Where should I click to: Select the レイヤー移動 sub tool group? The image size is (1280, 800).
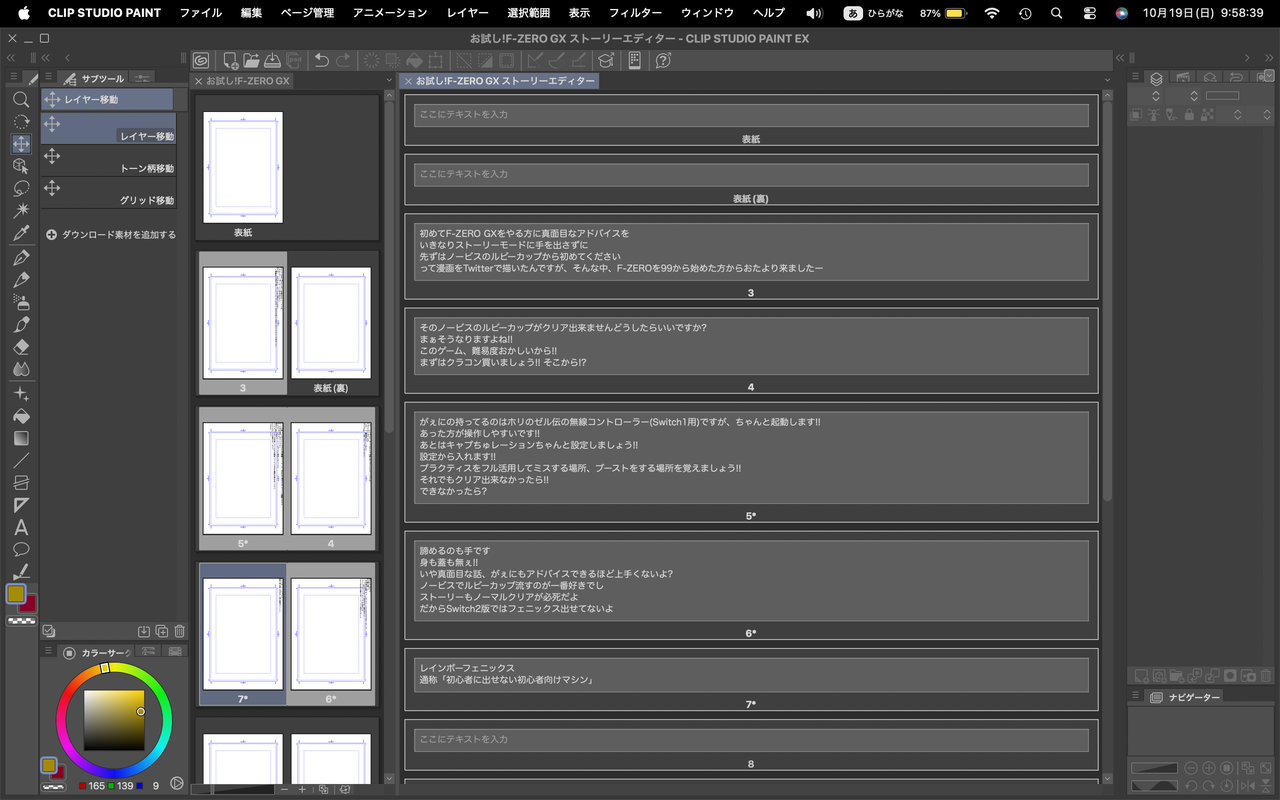point(107,99)
